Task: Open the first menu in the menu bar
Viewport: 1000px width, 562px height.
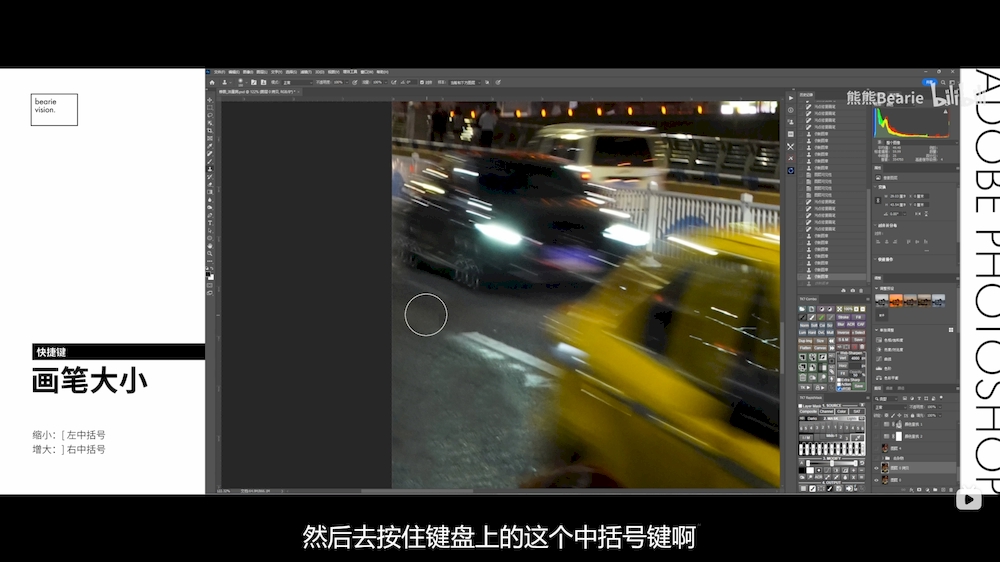Action: 219,72
